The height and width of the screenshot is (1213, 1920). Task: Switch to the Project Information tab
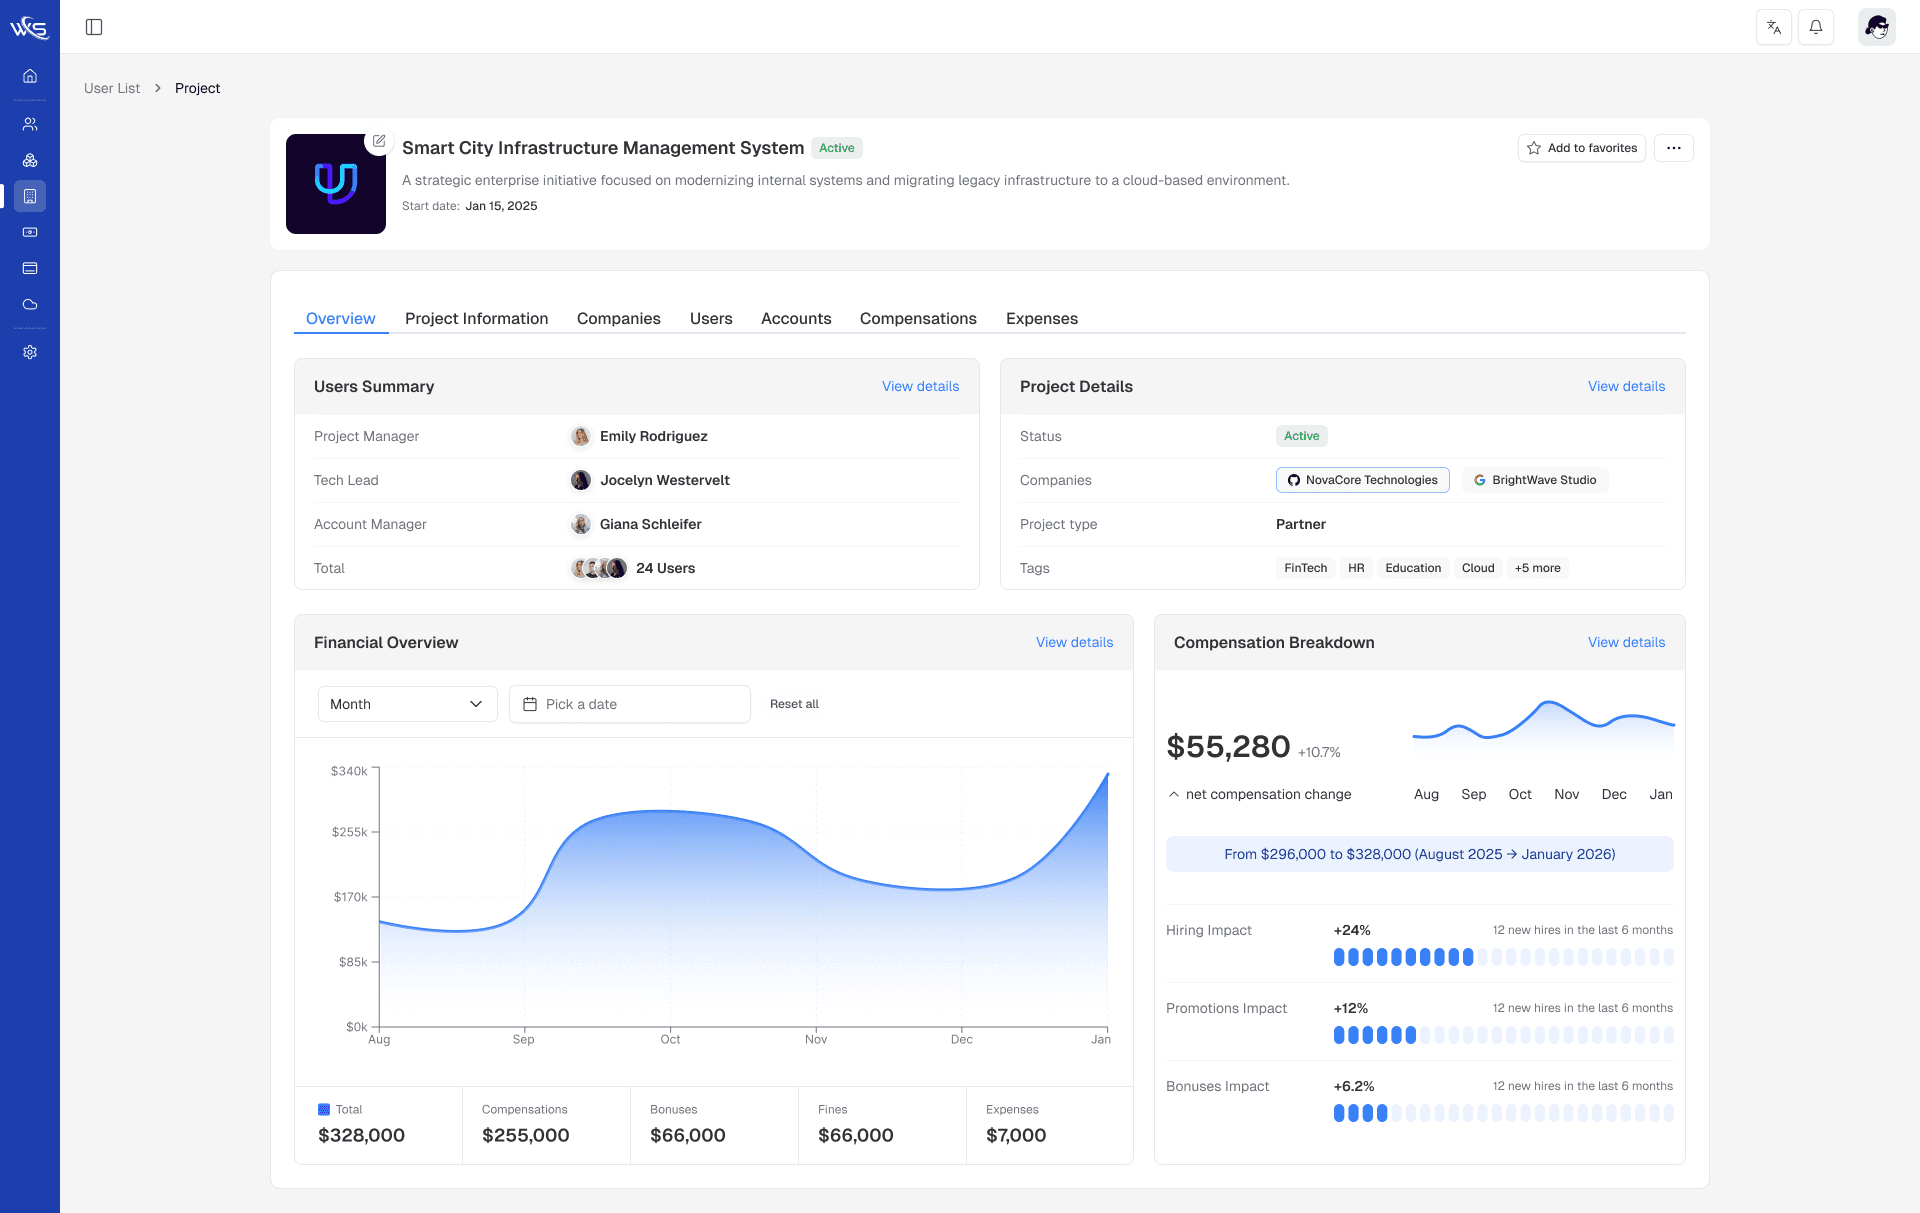pos(476,318)
